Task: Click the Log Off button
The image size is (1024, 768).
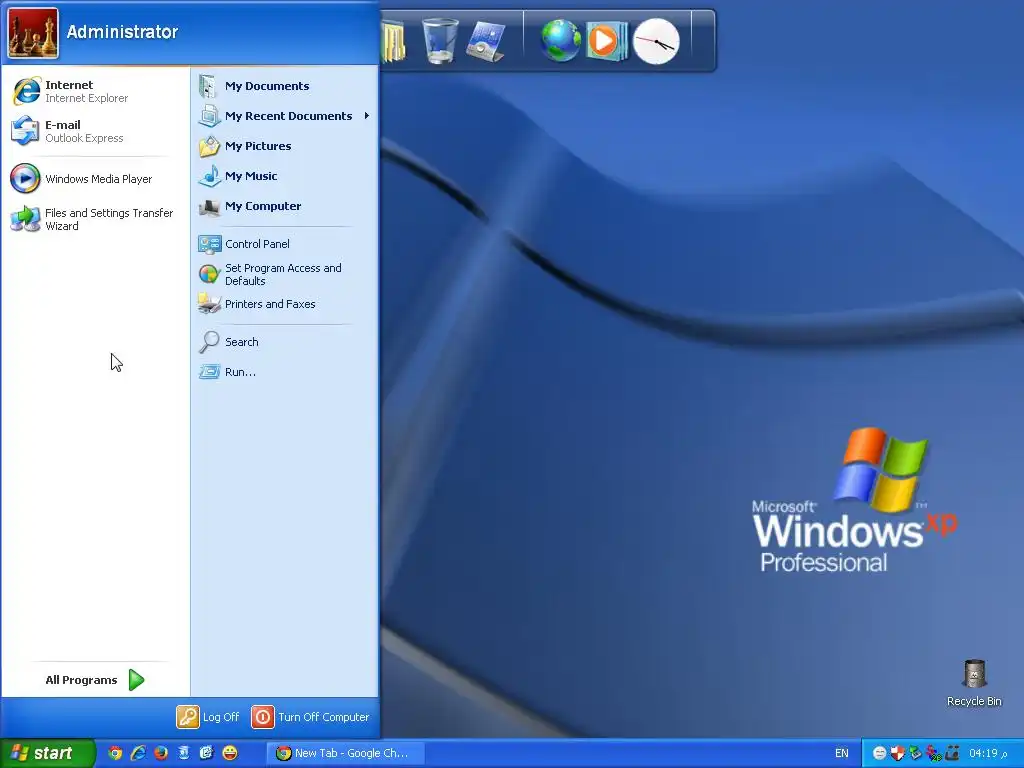Action: click(x=208, y=717)
